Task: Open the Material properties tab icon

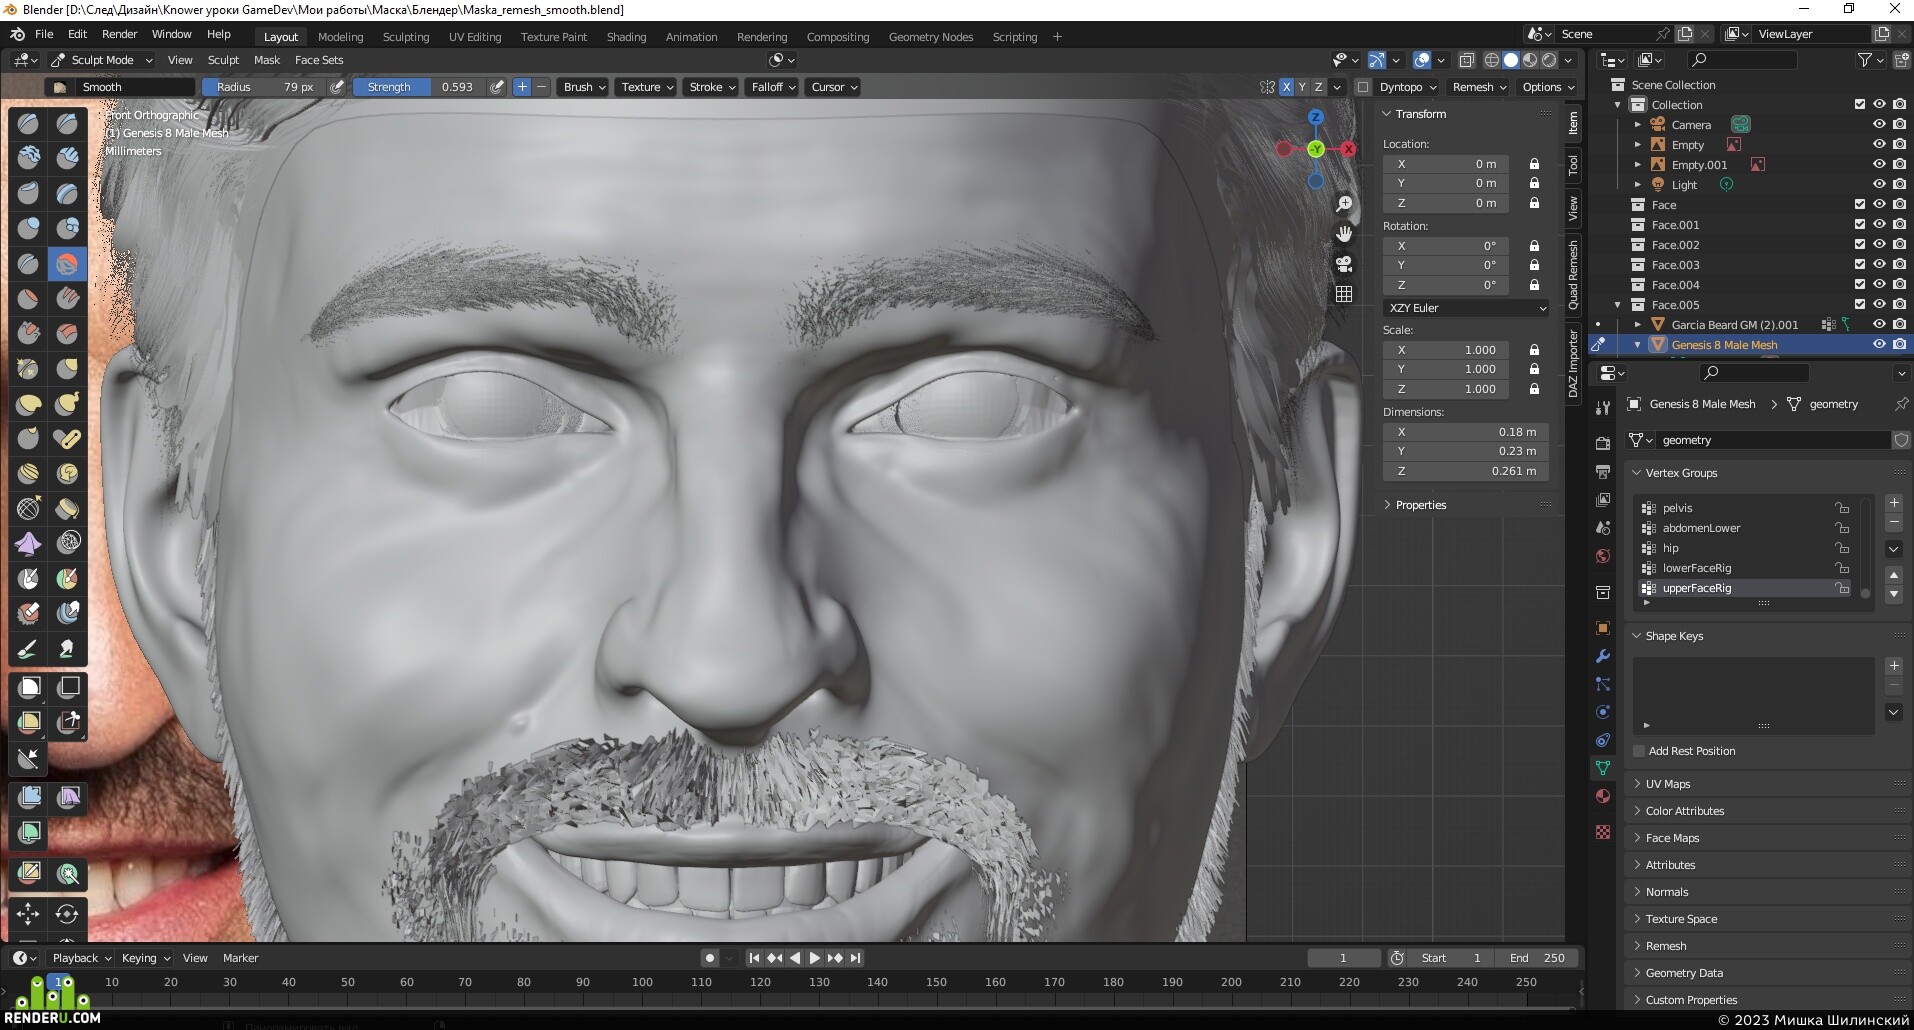Action: point(1603,796)
